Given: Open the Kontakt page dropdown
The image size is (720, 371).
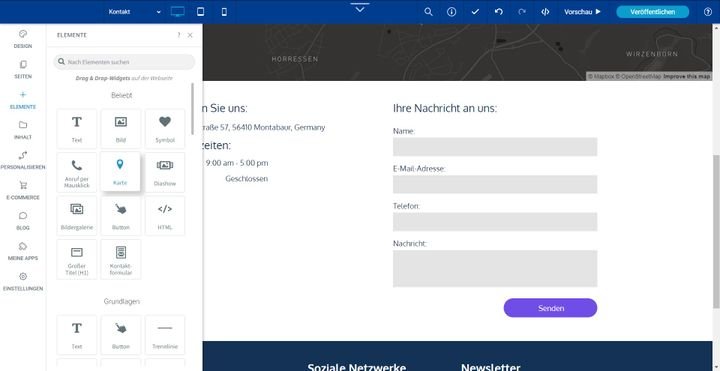Looking at the screenshot, I should 135,12.
